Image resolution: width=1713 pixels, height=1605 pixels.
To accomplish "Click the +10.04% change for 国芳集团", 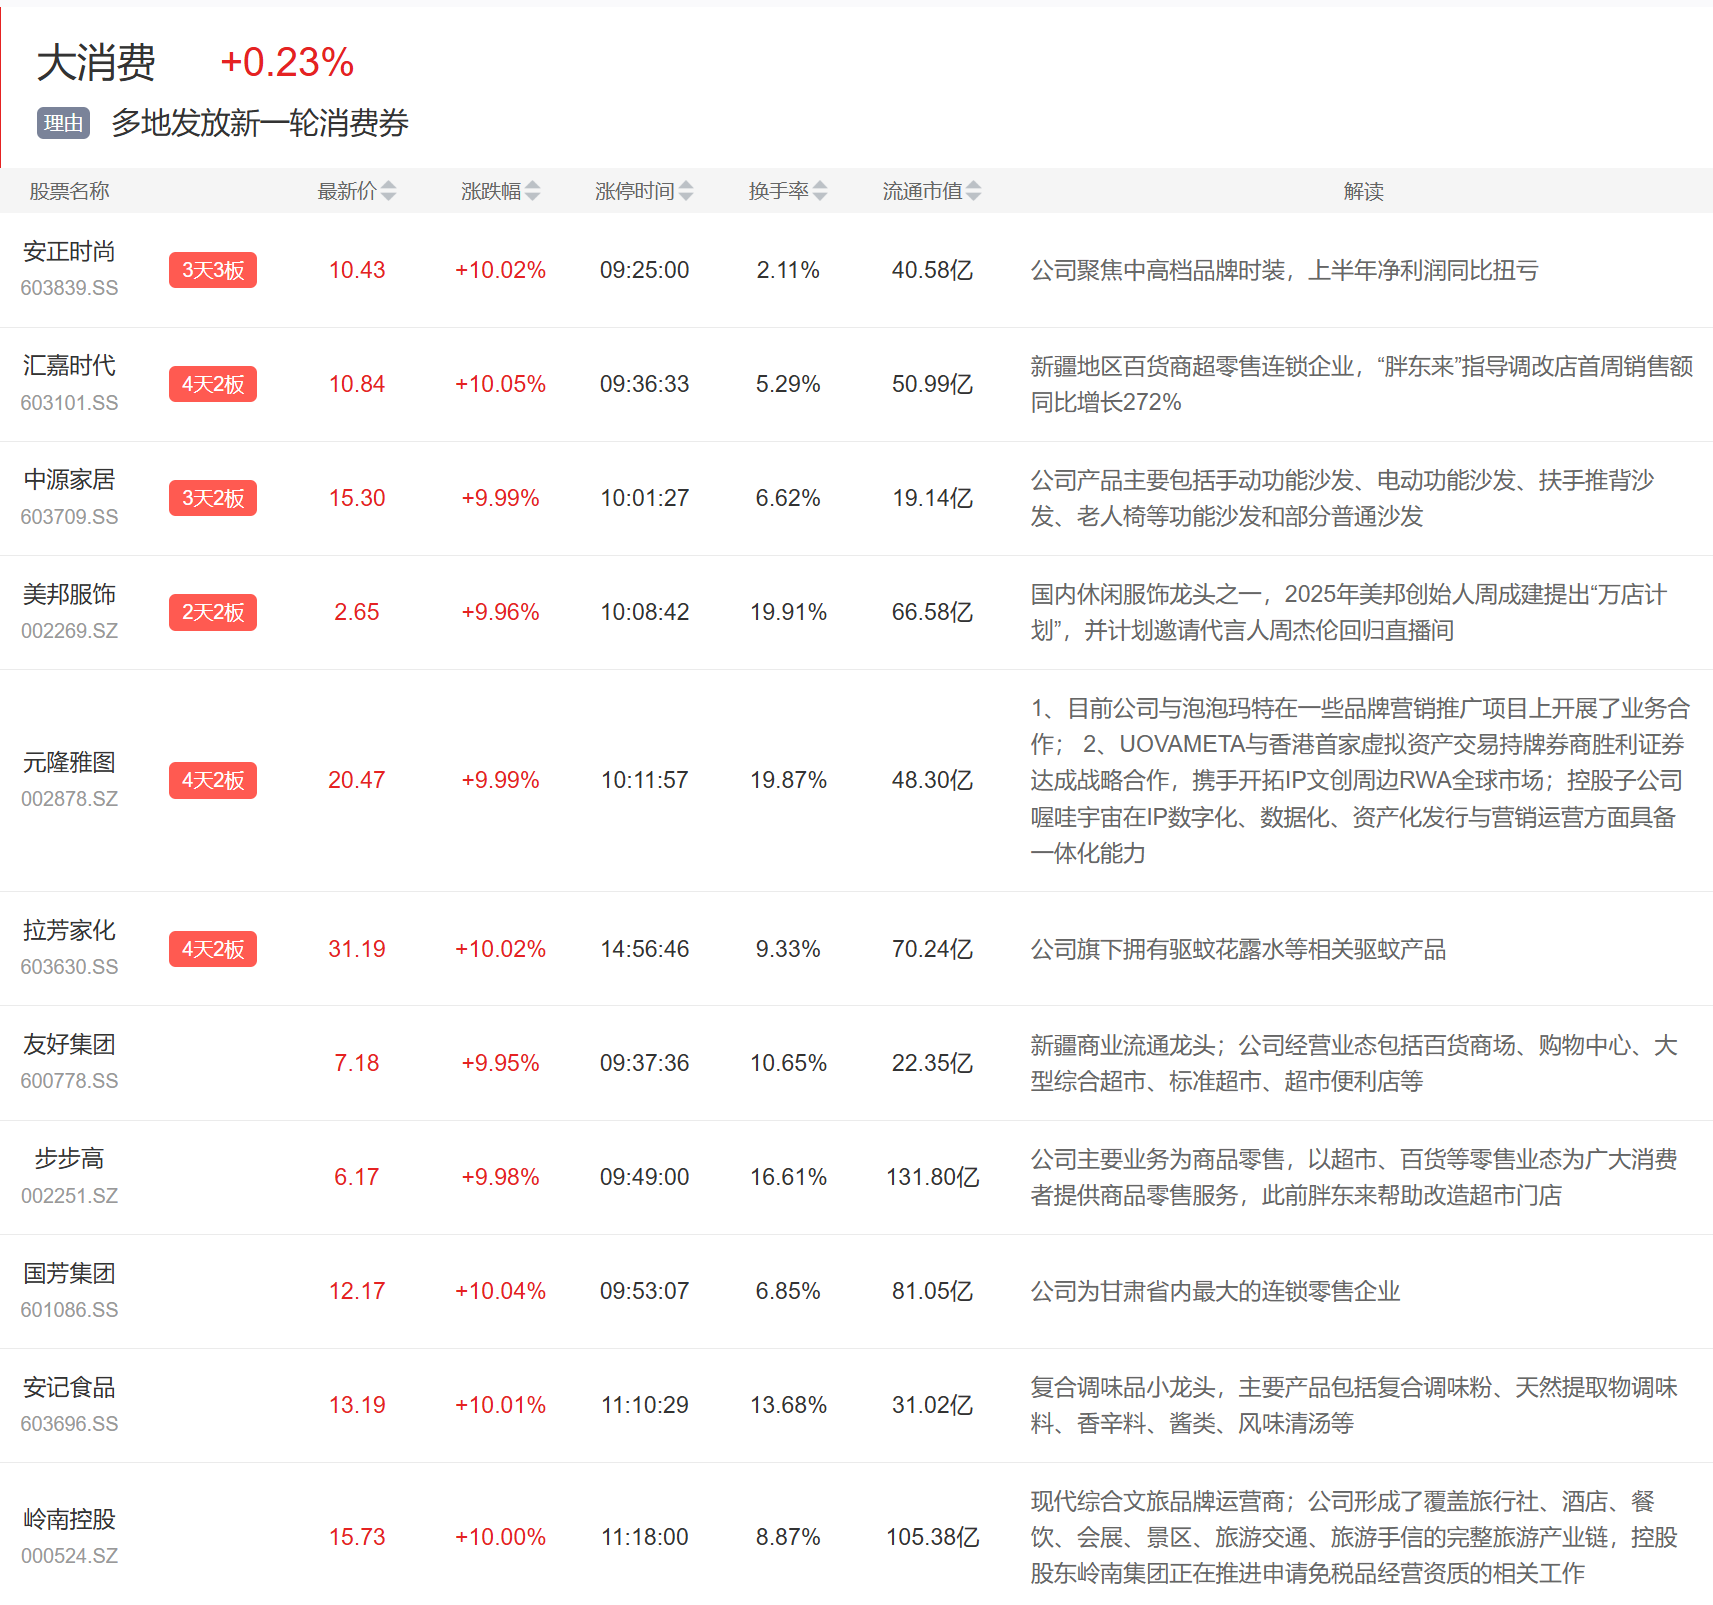I will point(500,1291).
